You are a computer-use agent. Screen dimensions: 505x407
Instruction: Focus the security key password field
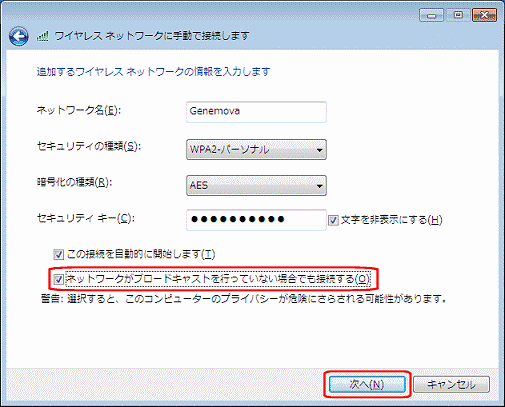256,220
